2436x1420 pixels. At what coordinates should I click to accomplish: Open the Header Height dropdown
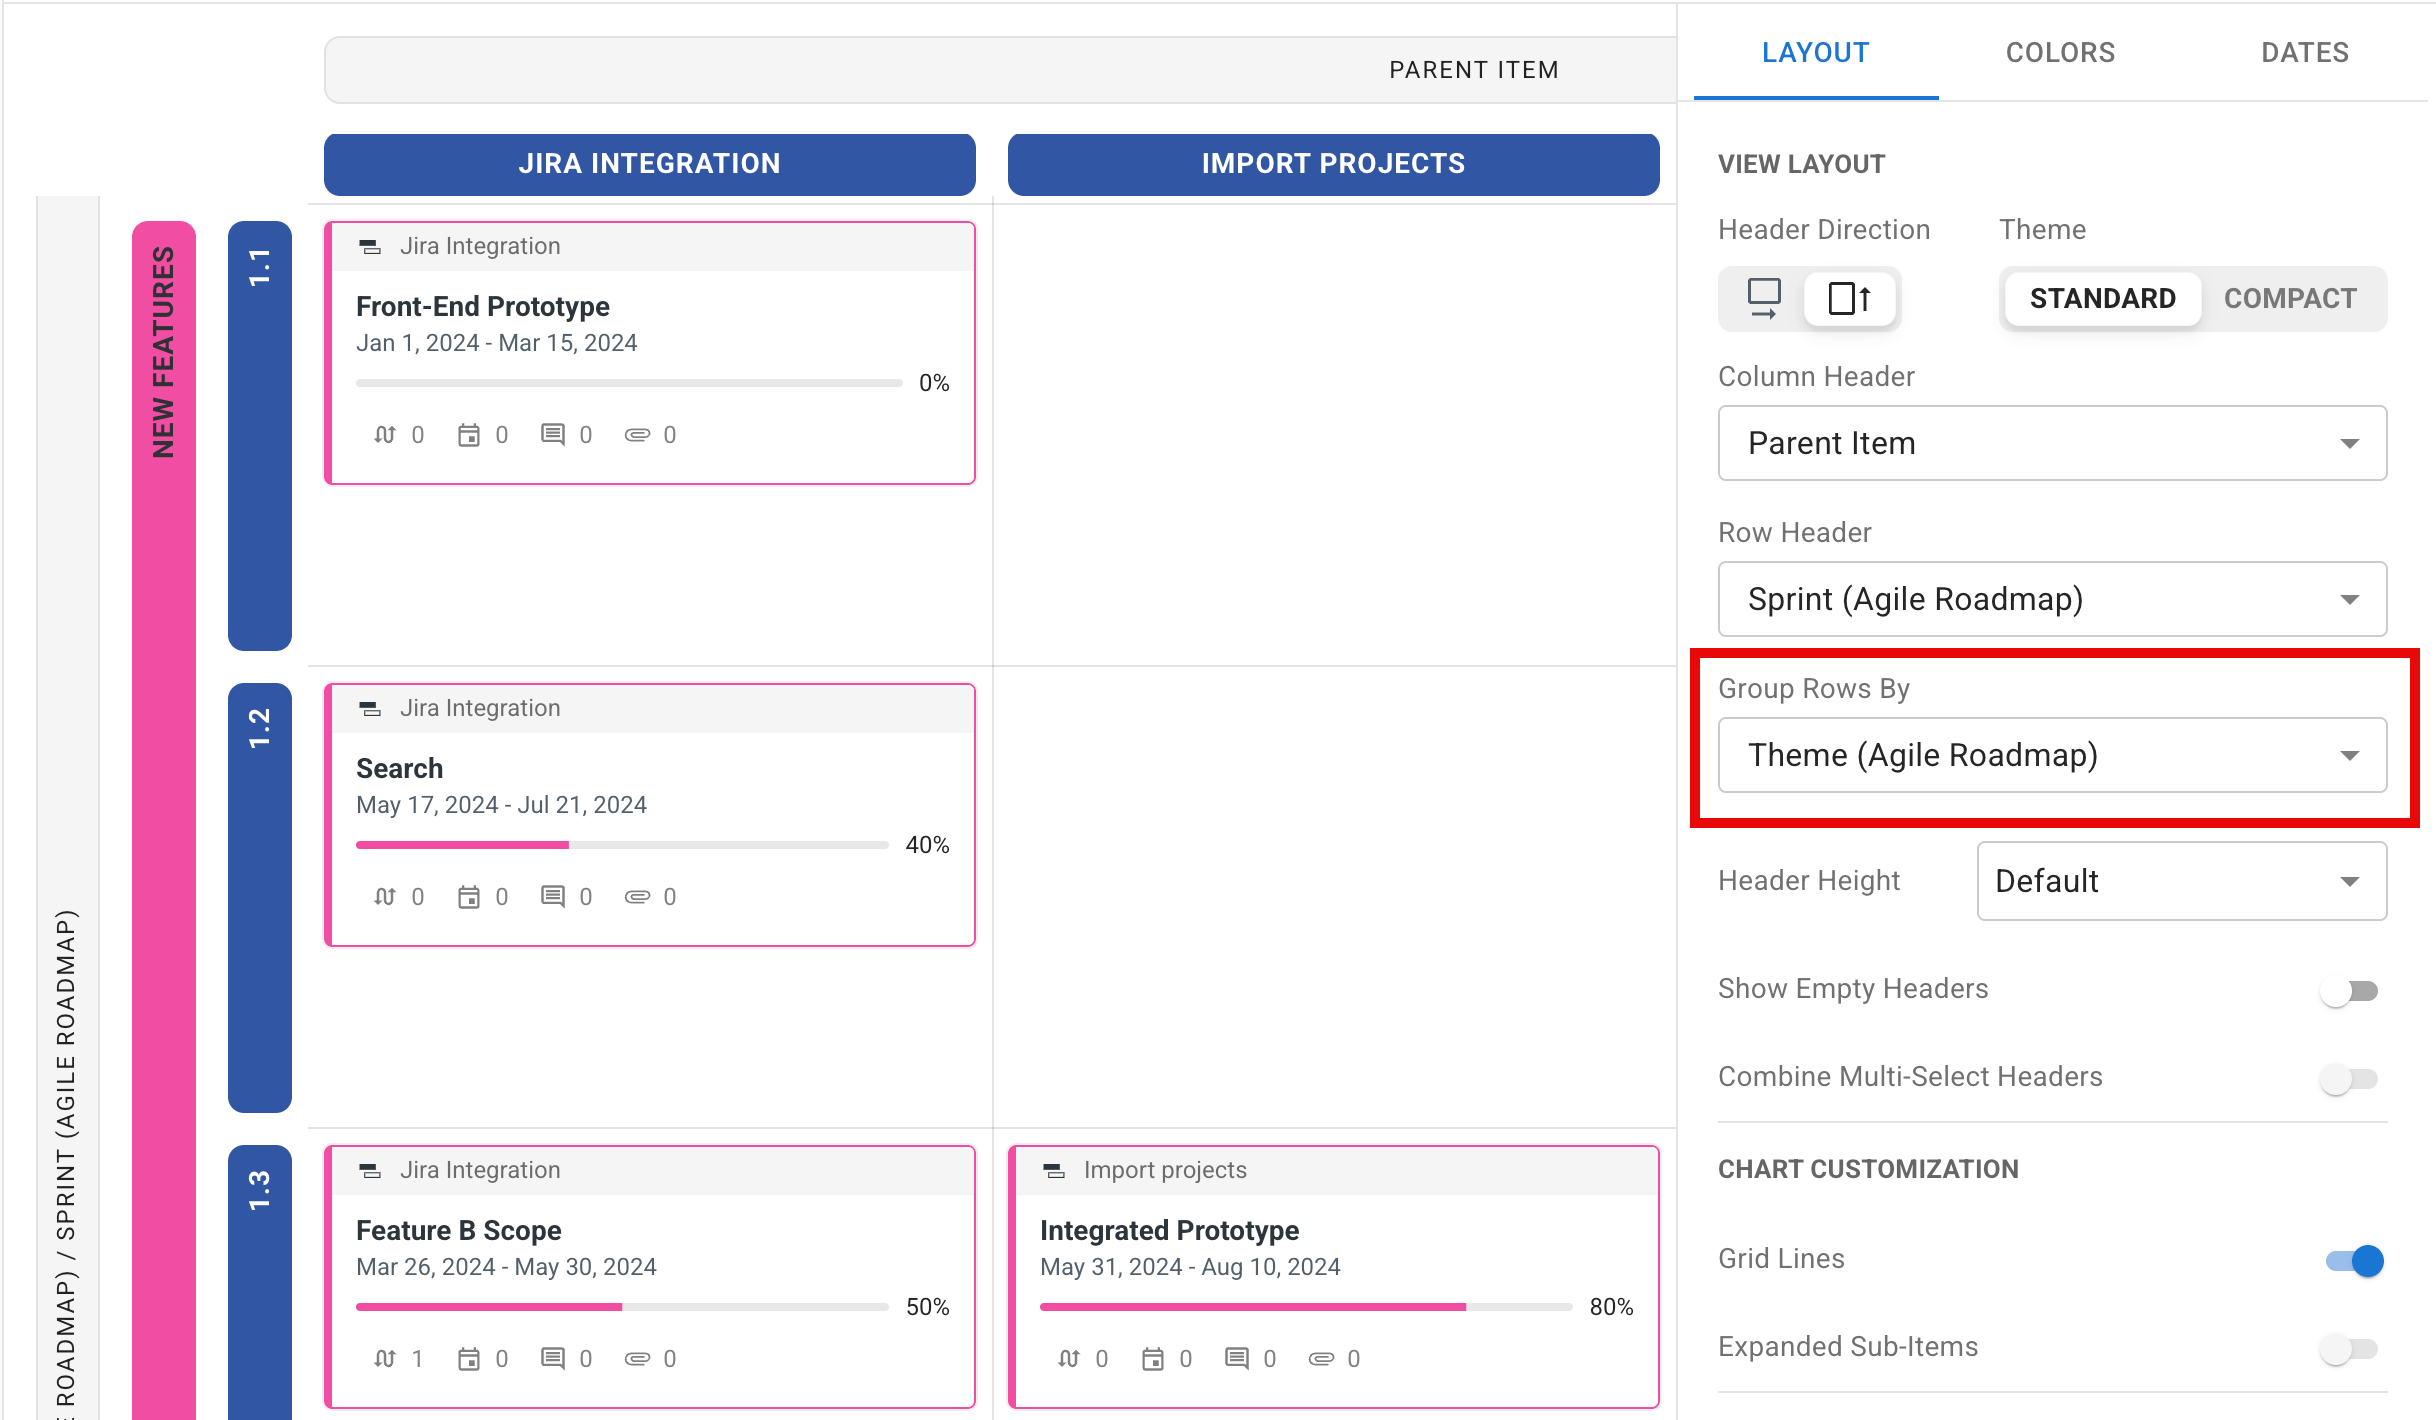(x=2181, y=881)
